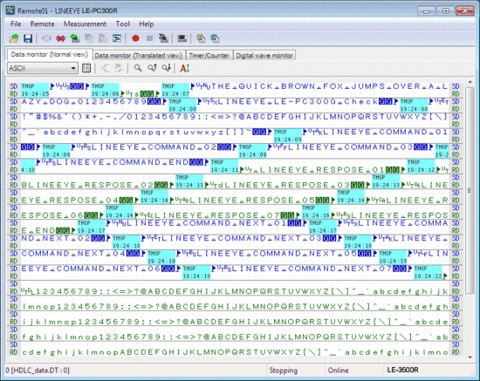Click the scrollbar down arrow
This screenshot has height=381, width=480.
(470, 357)
